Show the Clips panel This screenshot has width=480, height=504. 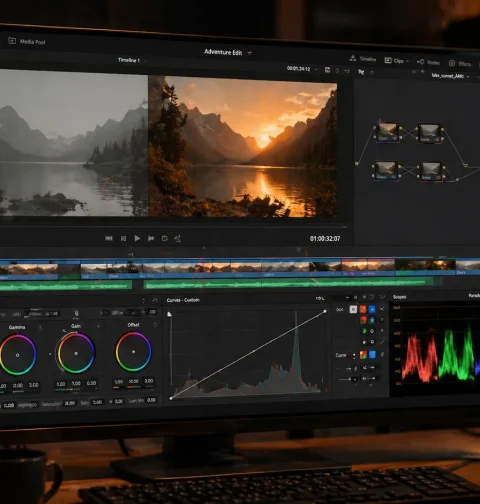pyautogui.click(x=394, y=61)
